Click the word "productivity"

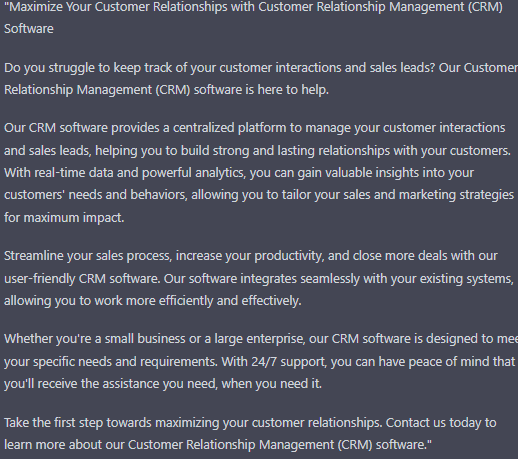(x=289, y=256)
